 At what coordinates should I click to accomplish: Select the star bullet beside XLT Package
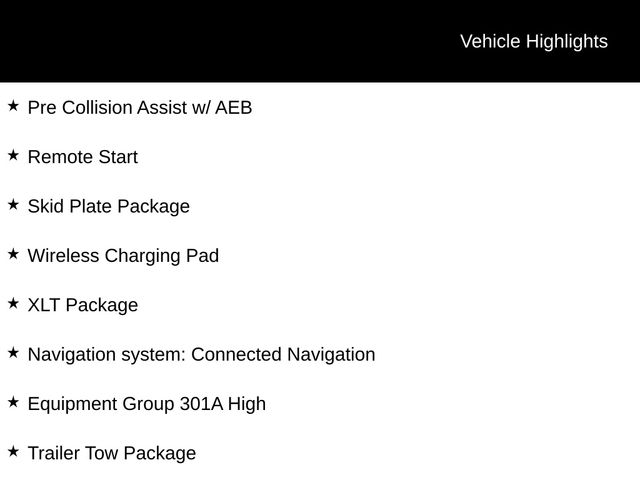coord(13,304)
